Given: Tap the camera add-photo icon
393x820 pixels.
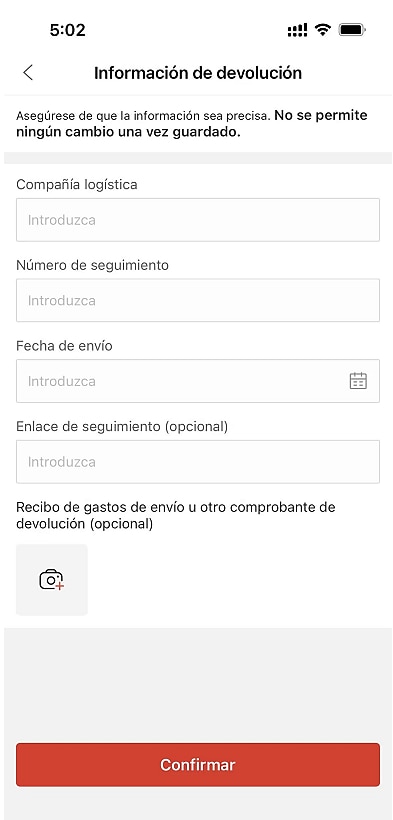Looking at the screenshot, I should tap(52, 579).
